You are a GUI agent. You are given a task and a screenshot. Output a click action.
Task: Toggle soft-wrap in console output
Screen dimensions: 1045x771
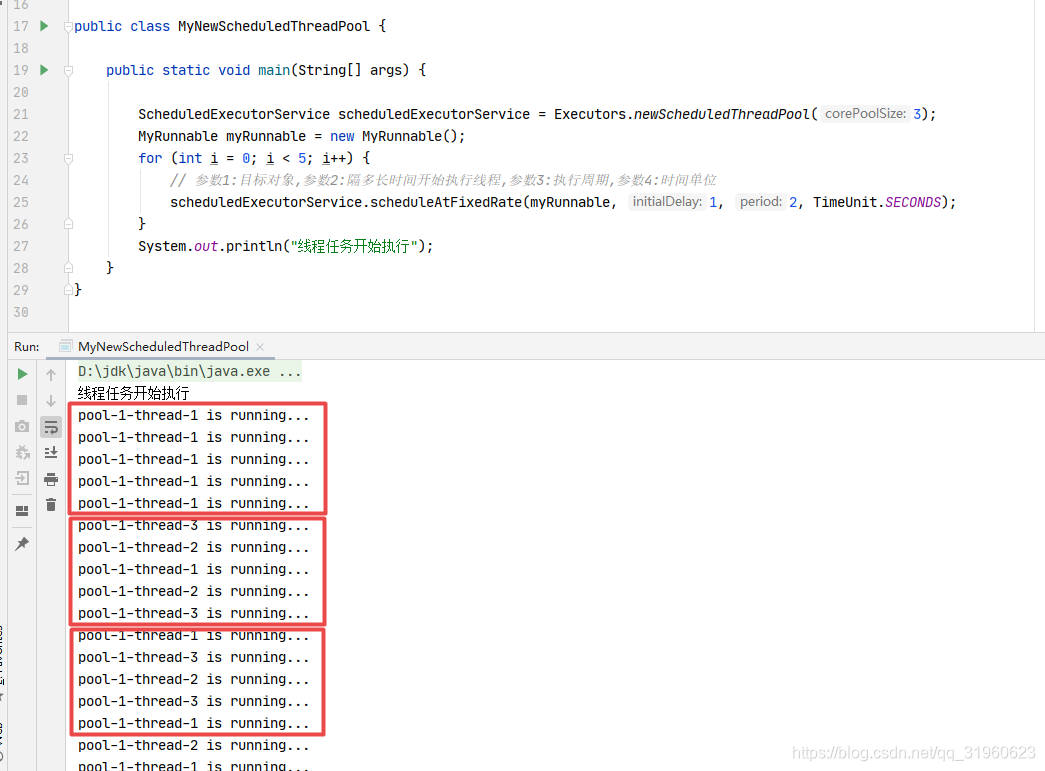(x=51, y=427)
